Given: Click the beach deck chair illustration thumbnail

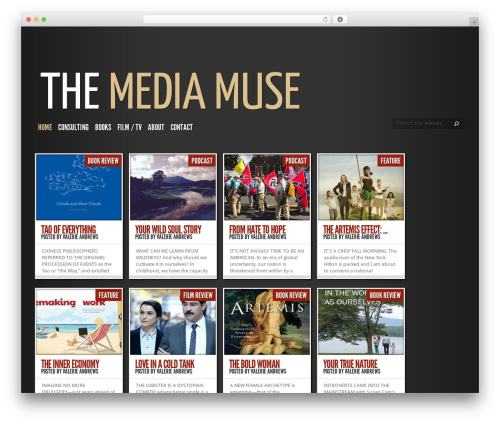Looking at the screenshot, I should click(x=79, y=322).
